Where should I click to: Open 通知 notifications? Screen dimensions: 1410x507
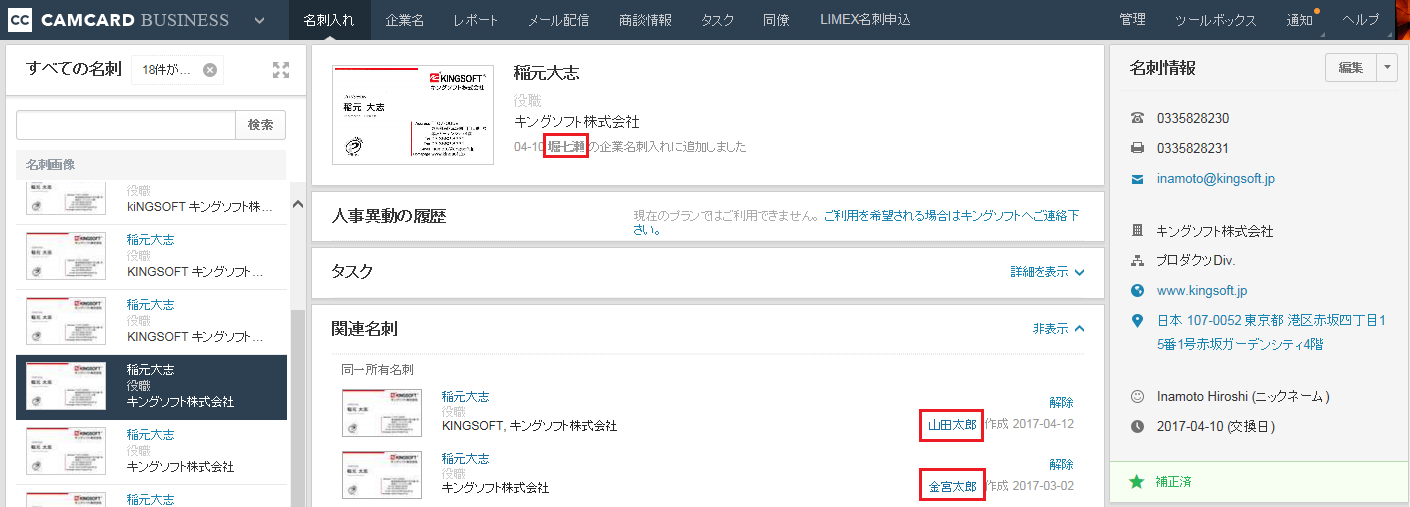point(1300,20)
